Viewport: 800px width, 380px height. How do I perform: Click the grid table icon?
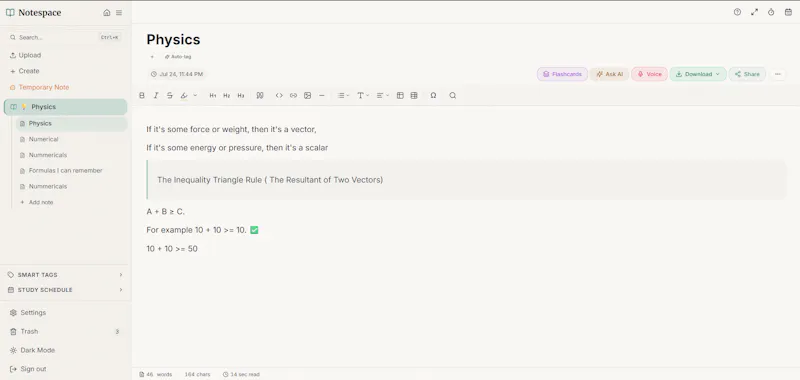point(414,95)
